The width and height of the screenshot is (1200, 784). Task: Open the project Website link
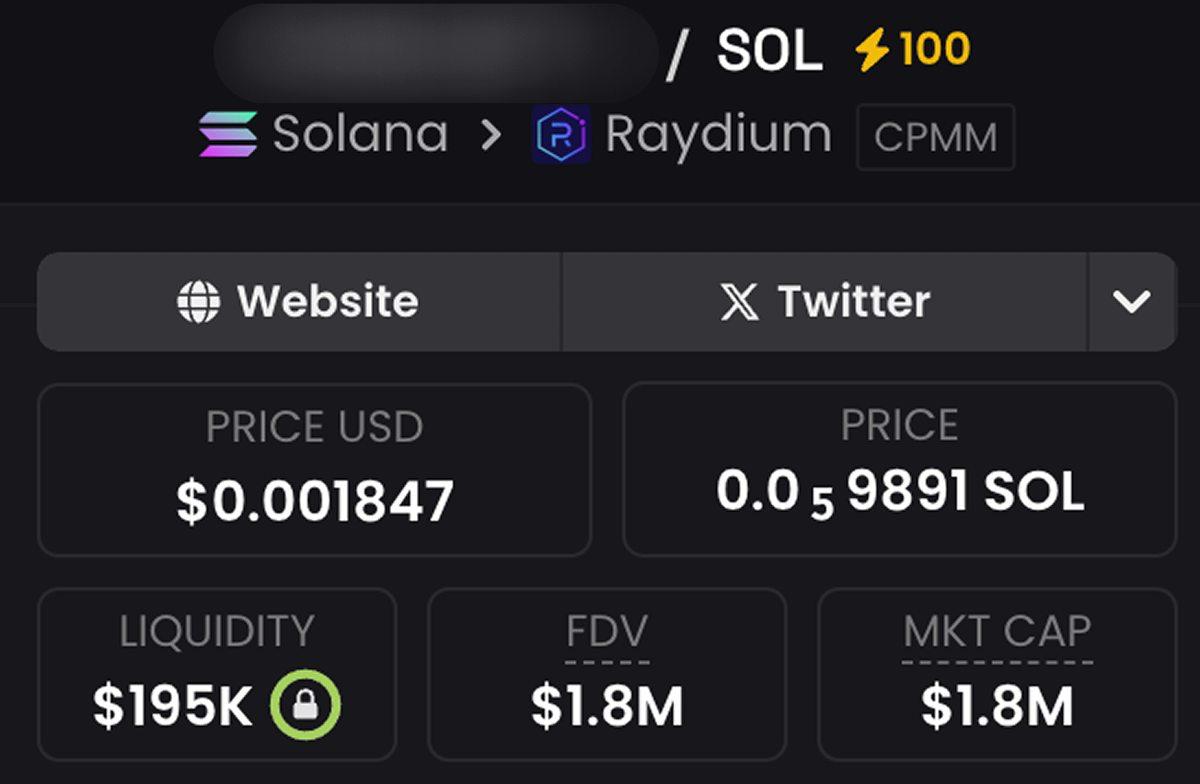coord(299,301)
